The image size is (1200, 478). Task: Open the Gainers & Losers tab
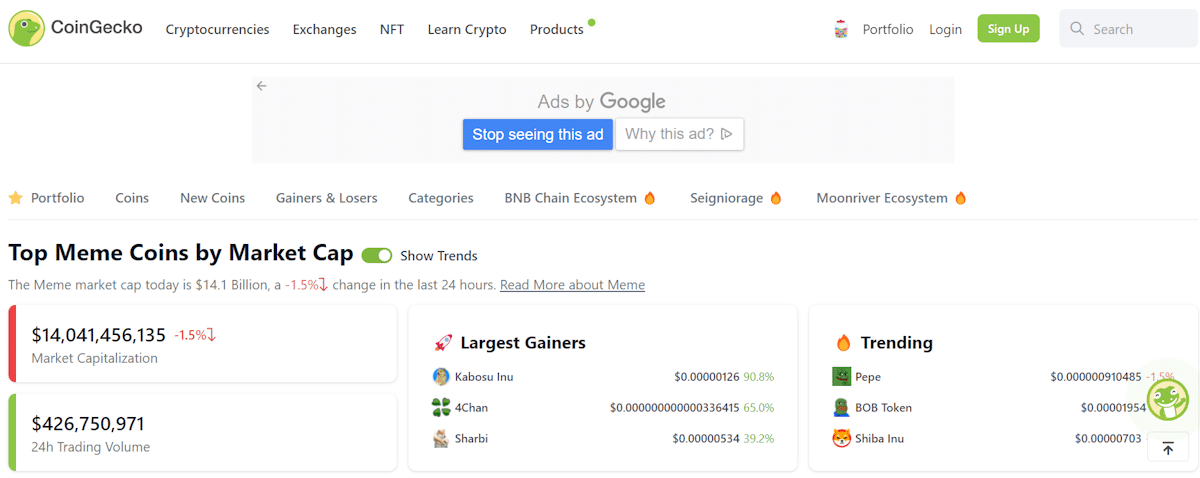326,198
